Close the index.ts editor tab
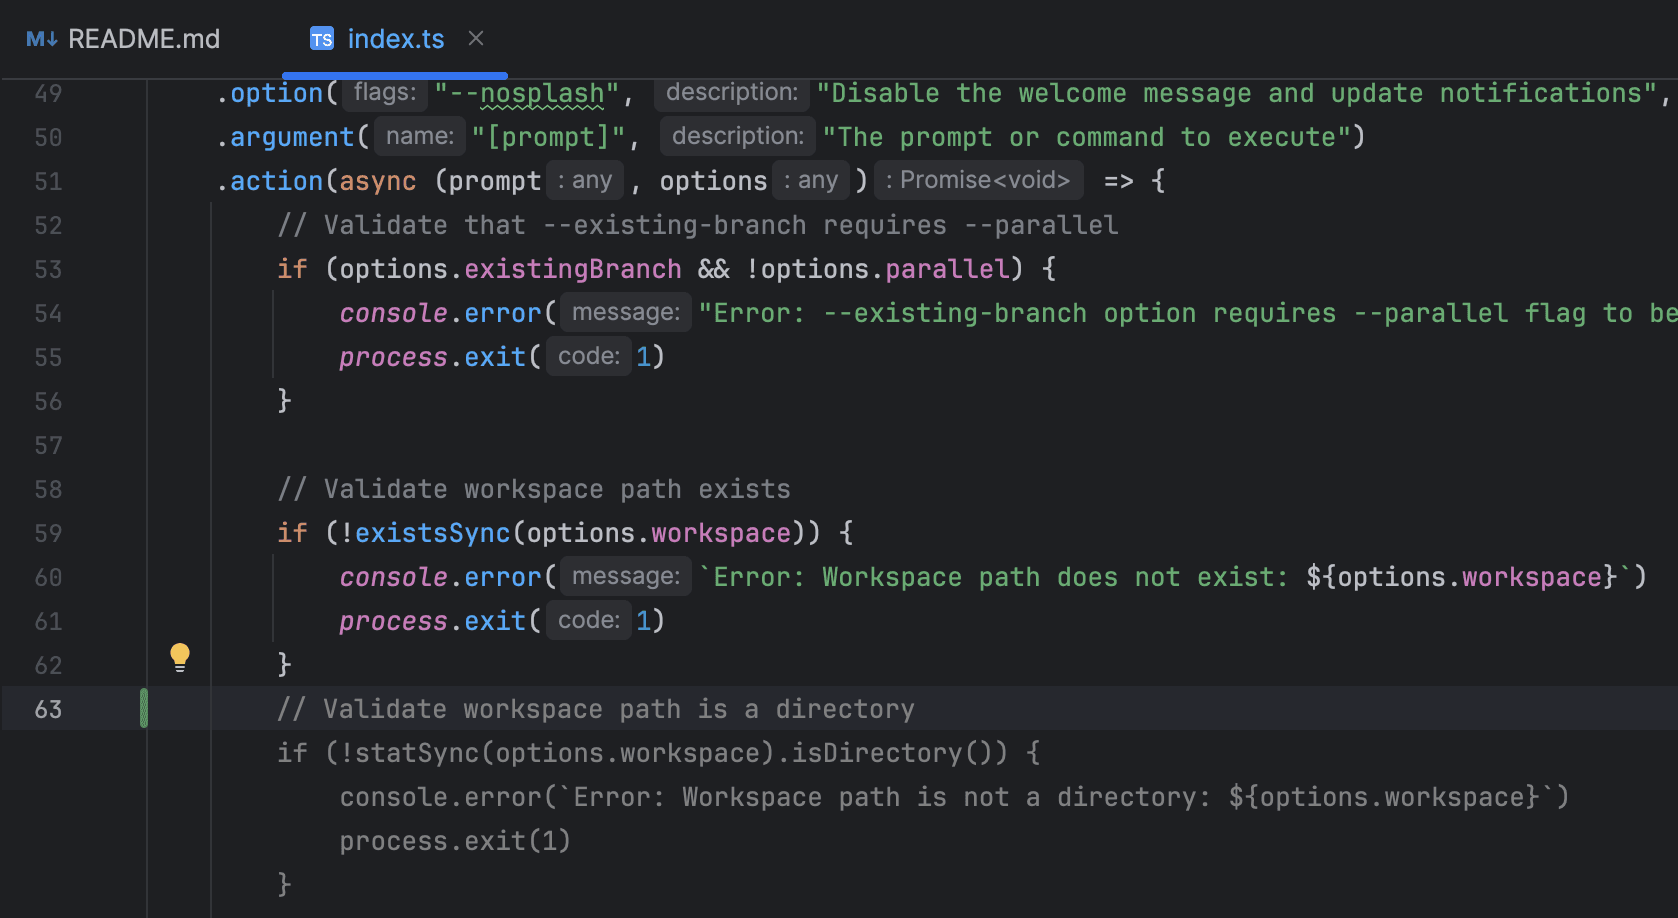 476,38
